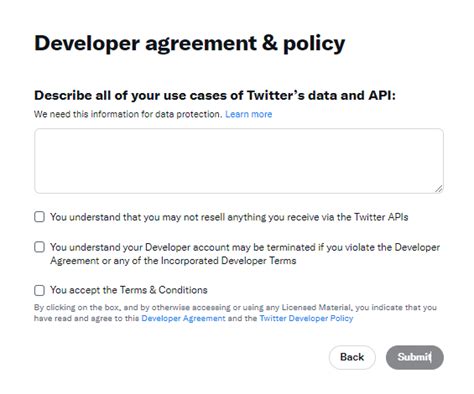Submit the developer agreement form
Image resolution: width=474 pixels, height=394 pixels.
415,357
